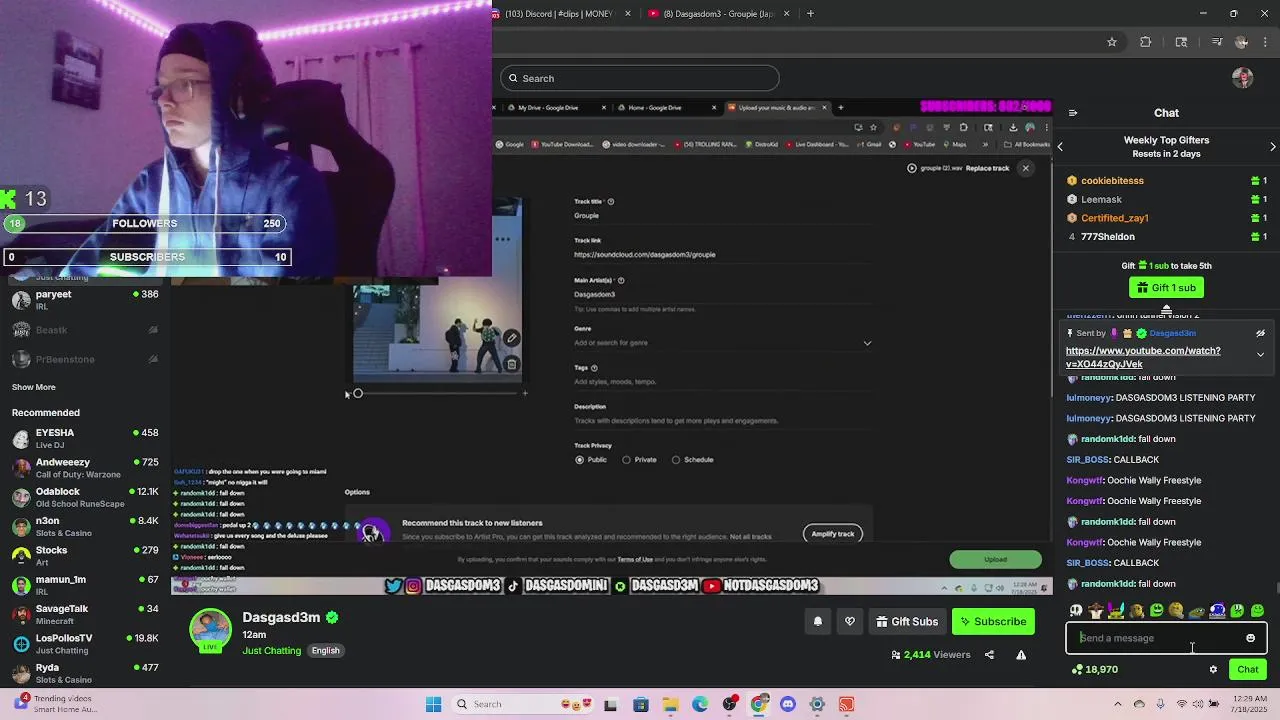Close the track upload form X
Viewport: 1280px width, 720px height.
[1025, 168]
